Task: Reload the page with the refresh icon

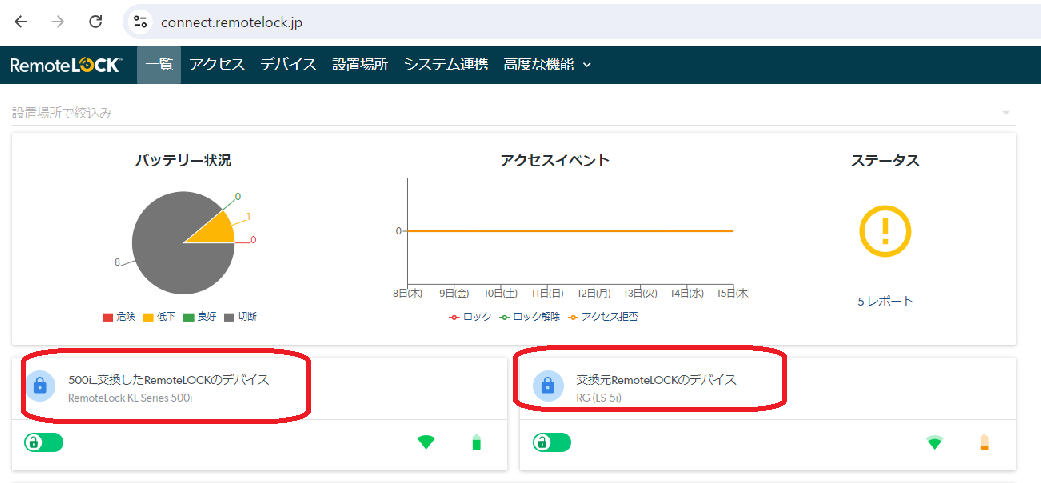Action: (x=96, y=21)
